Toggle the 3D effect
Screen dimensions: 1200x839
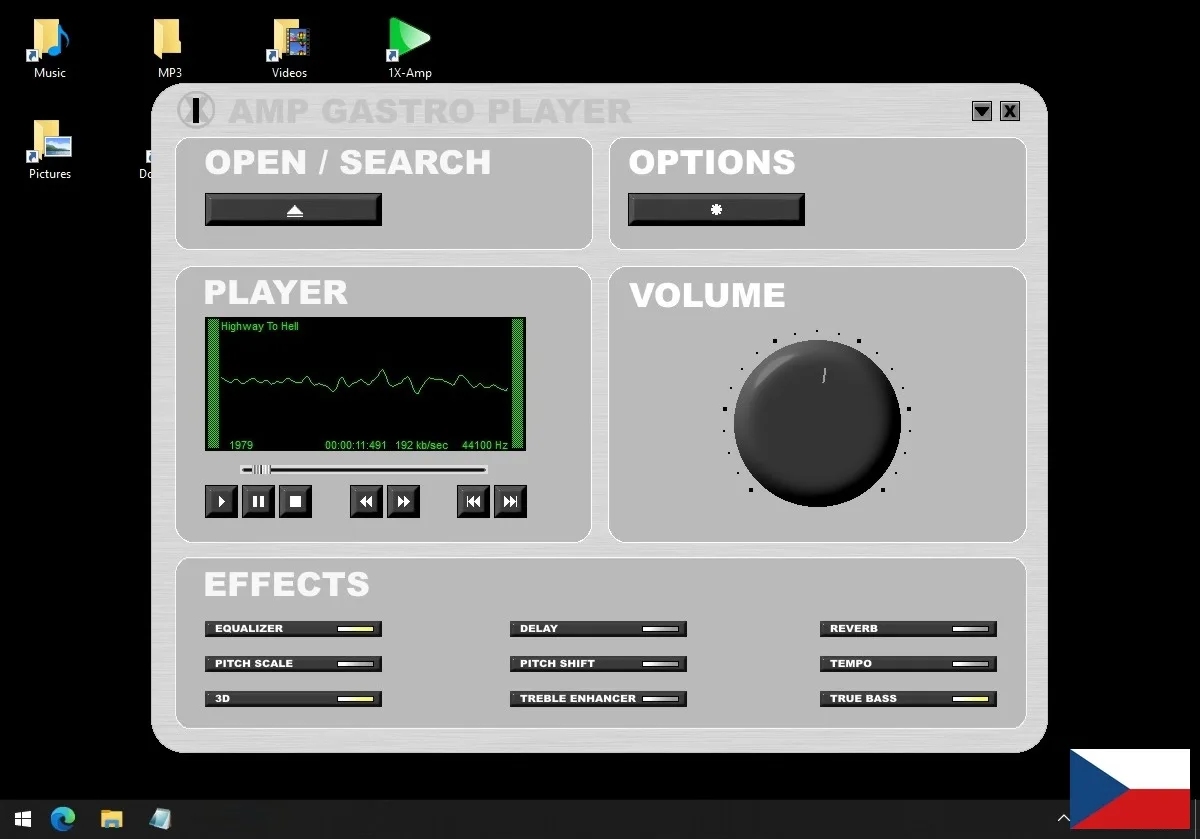pos(293,699)
